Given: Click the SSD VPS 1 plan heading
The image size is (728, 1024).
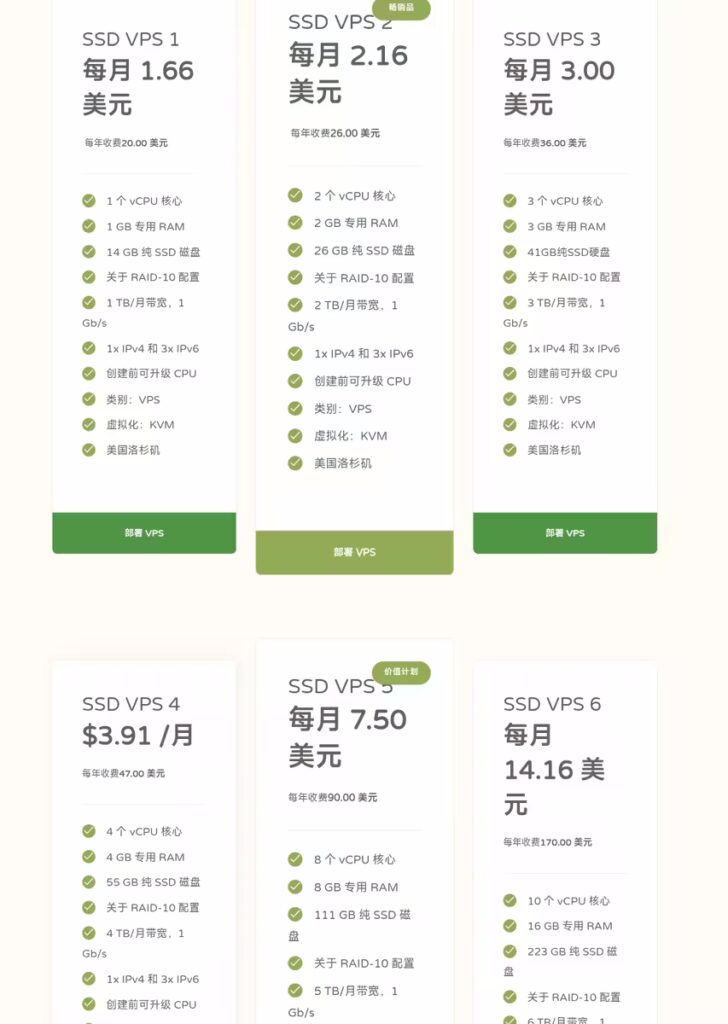Looking at the screenshot, I should coord(131,39).
